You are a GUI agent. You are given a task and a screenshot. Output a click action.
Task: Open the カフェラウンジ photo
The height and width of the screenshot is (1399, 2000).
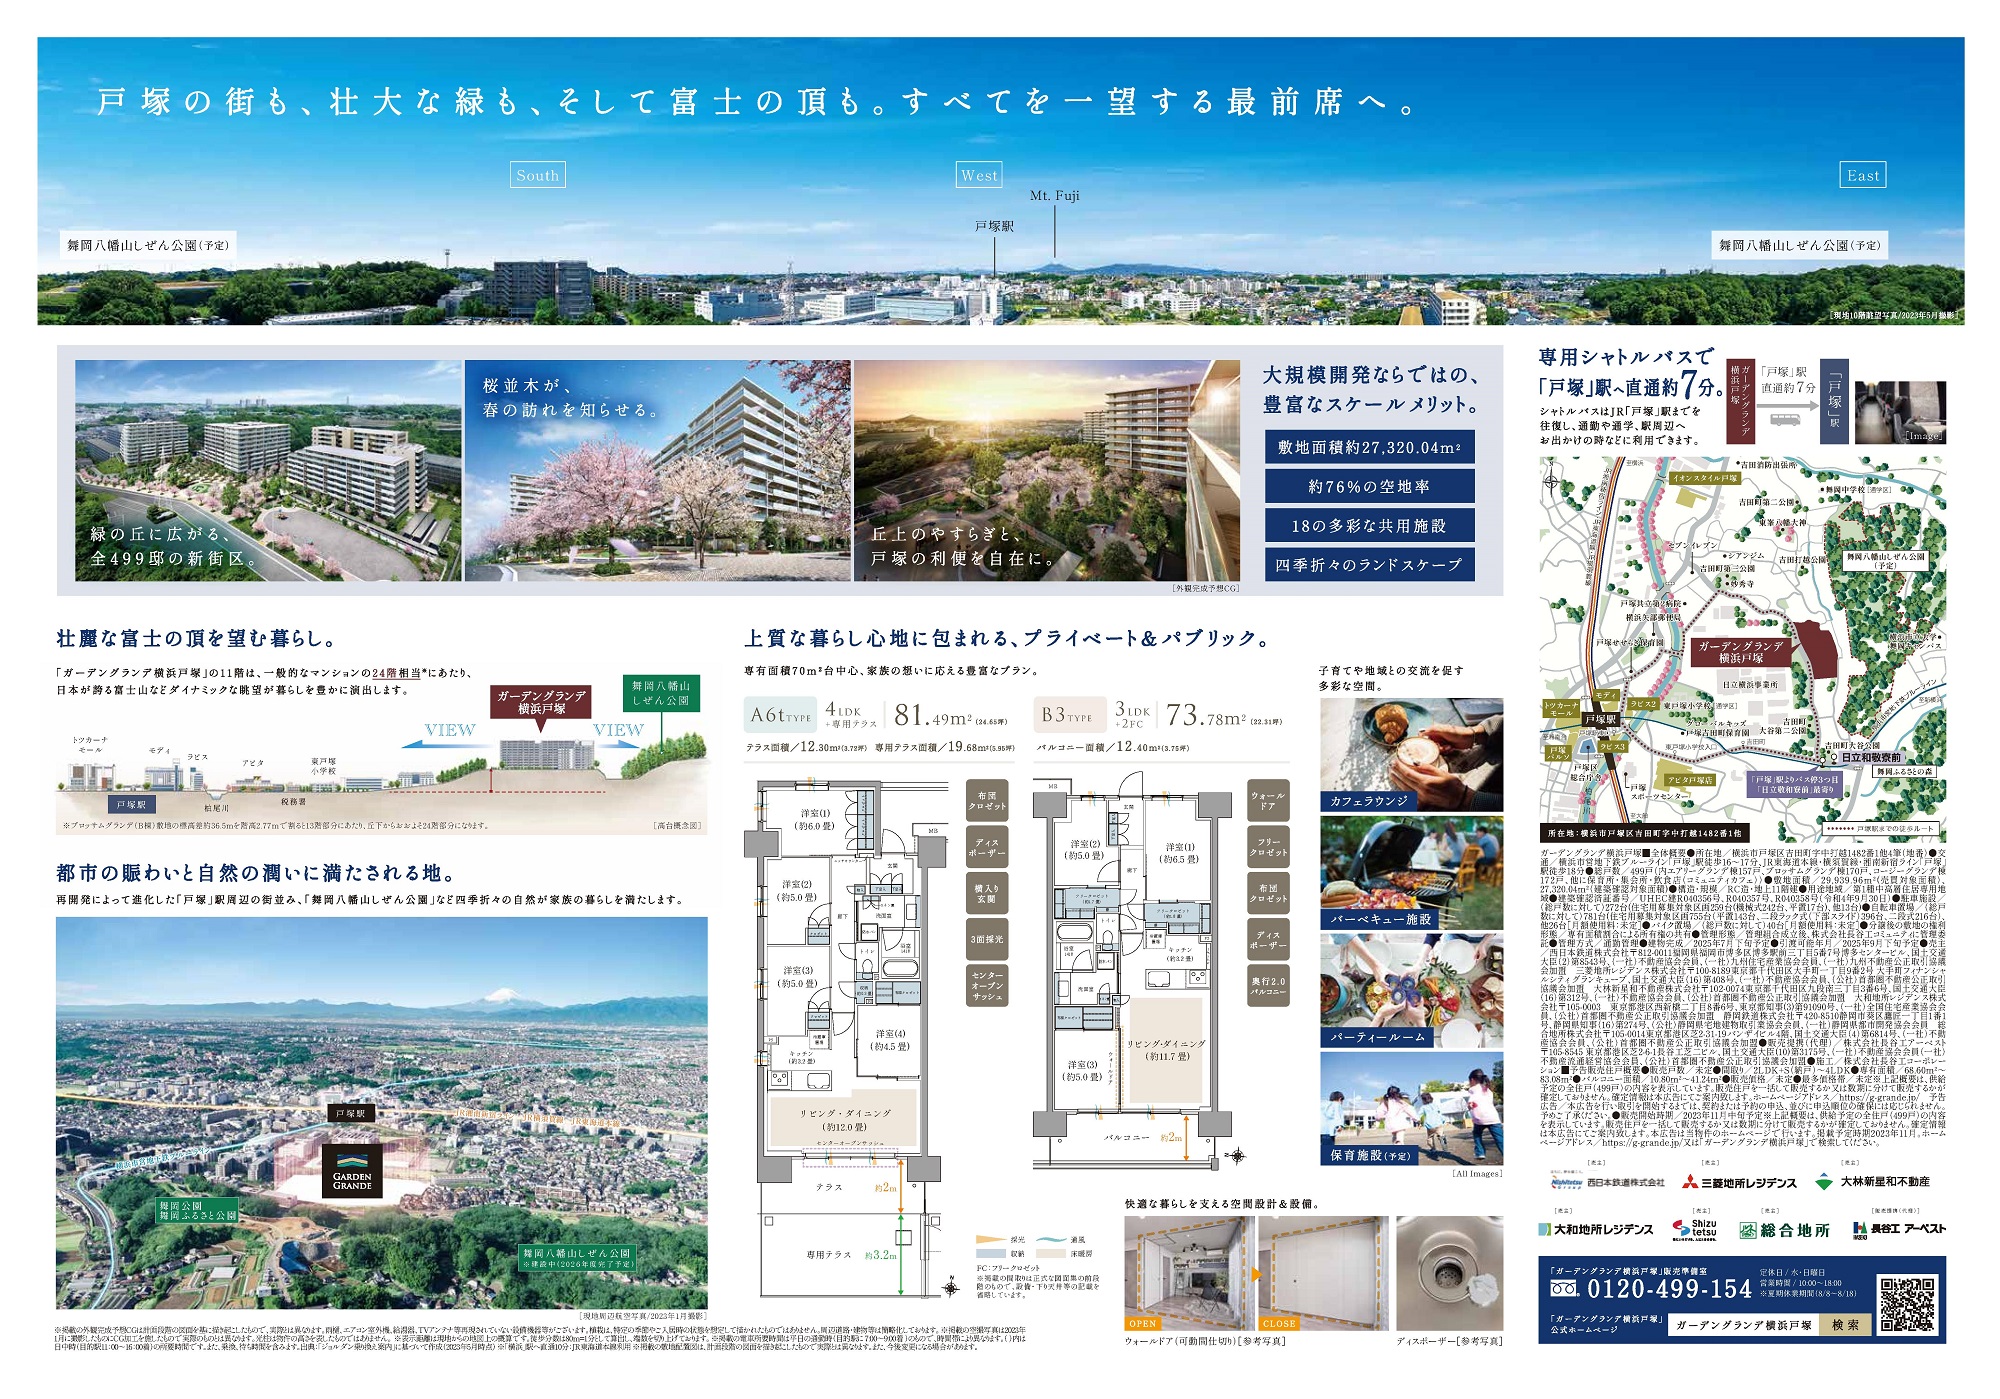pos(1411,754)
